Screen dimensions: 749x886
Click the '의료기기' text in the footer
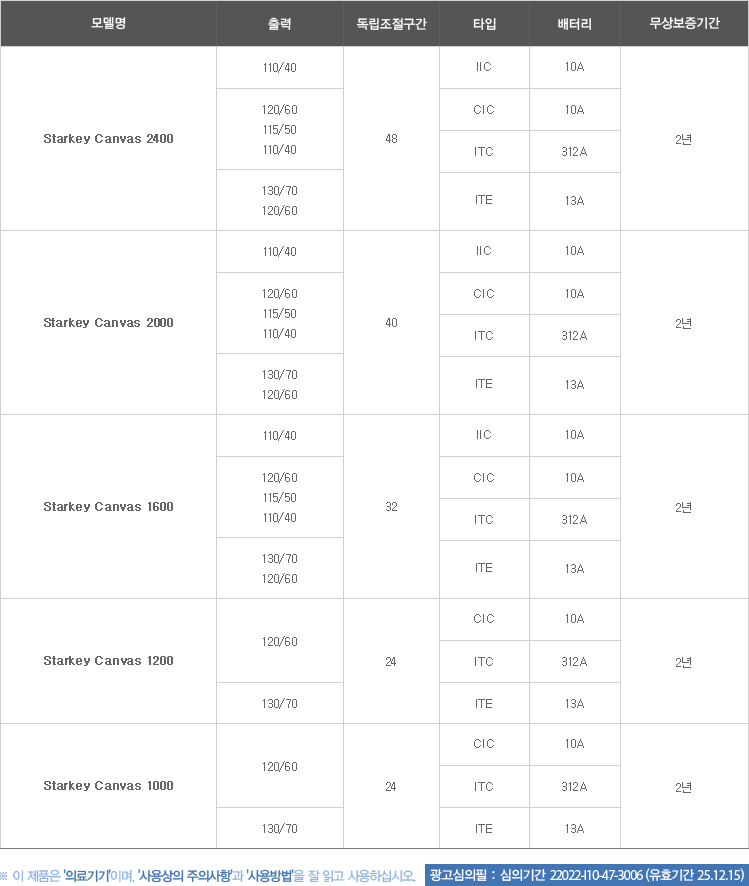pyautogui.click(x=85, y=876)
